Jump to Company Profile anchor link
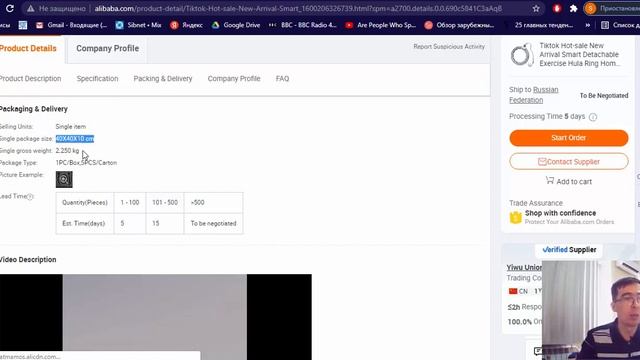The height and width of the screenshot is (360, 640). pos(234,78)
